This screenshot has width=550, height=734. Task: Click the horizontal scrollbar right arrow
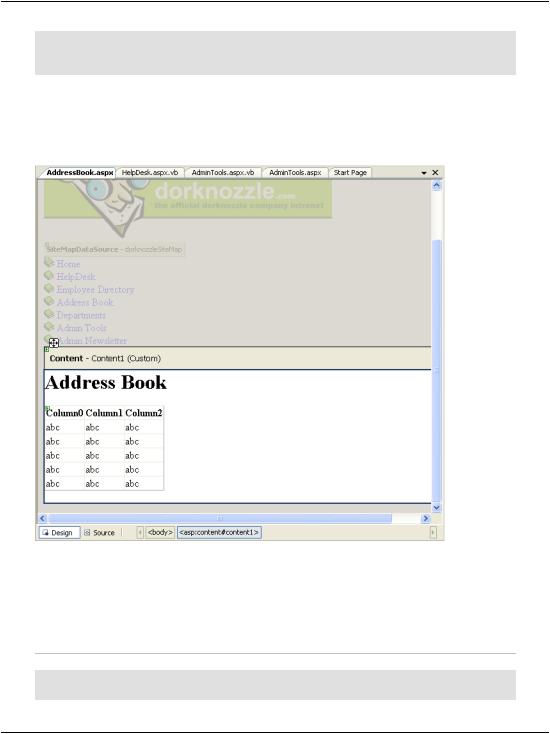(425, 518)
